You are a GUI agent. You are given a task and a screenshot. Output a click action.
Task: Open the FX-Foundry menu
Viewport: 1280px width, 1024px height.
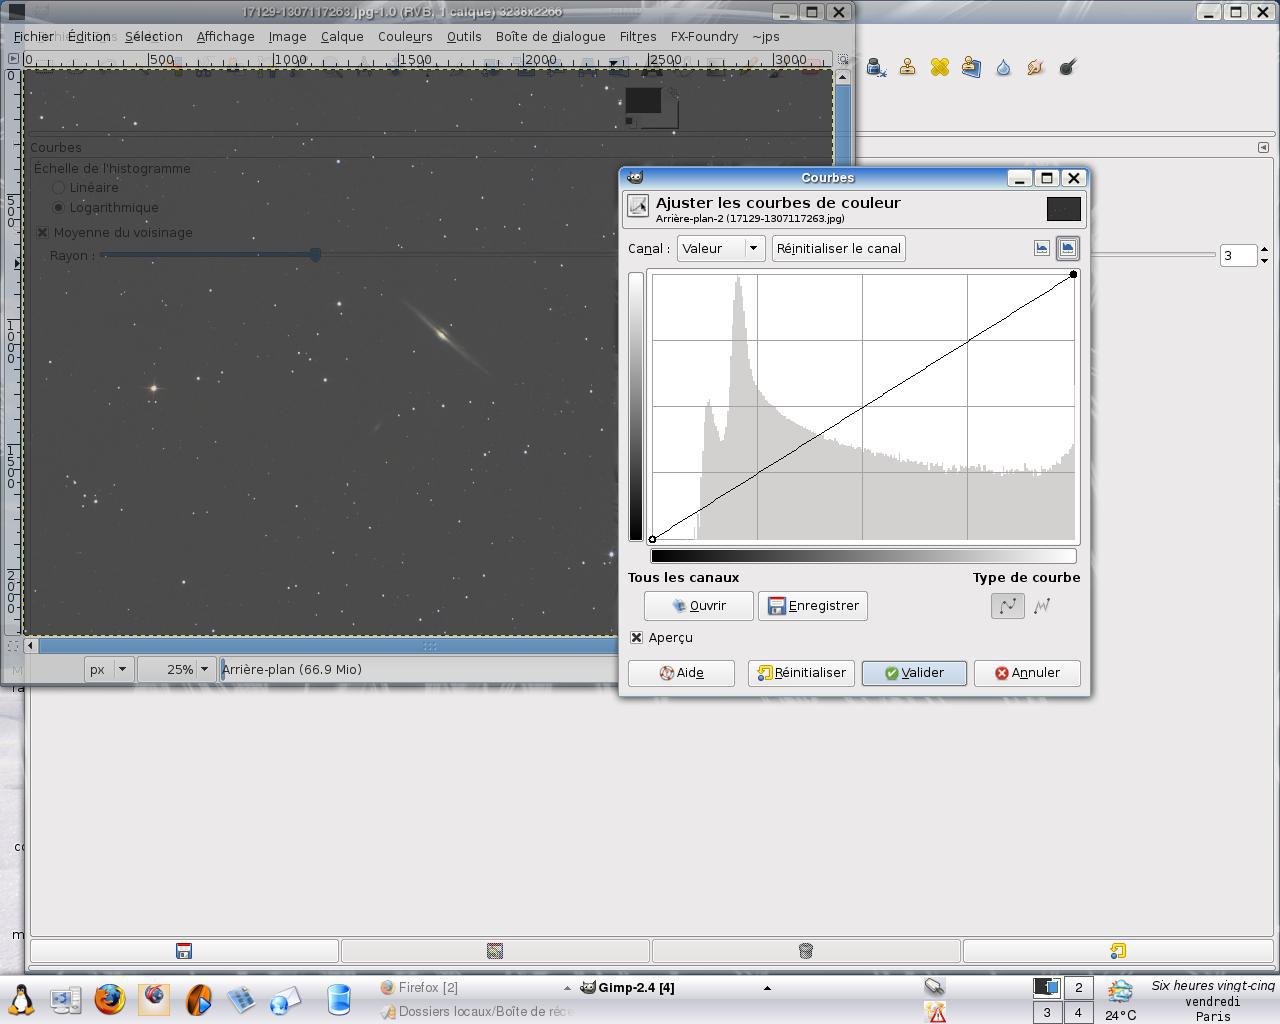[704, 36]
